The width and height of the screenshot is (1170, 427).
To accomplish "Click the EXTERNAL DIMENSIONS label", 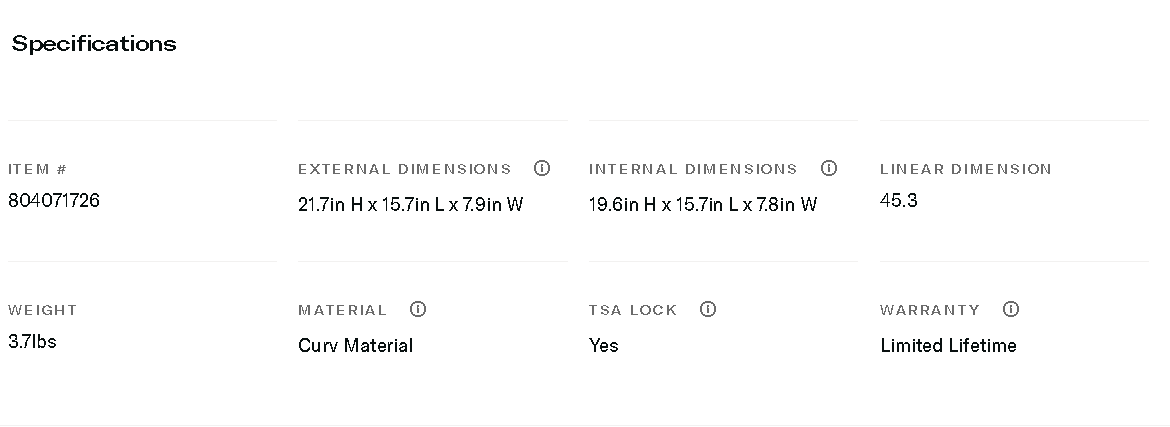I will (x=404, y=169).
